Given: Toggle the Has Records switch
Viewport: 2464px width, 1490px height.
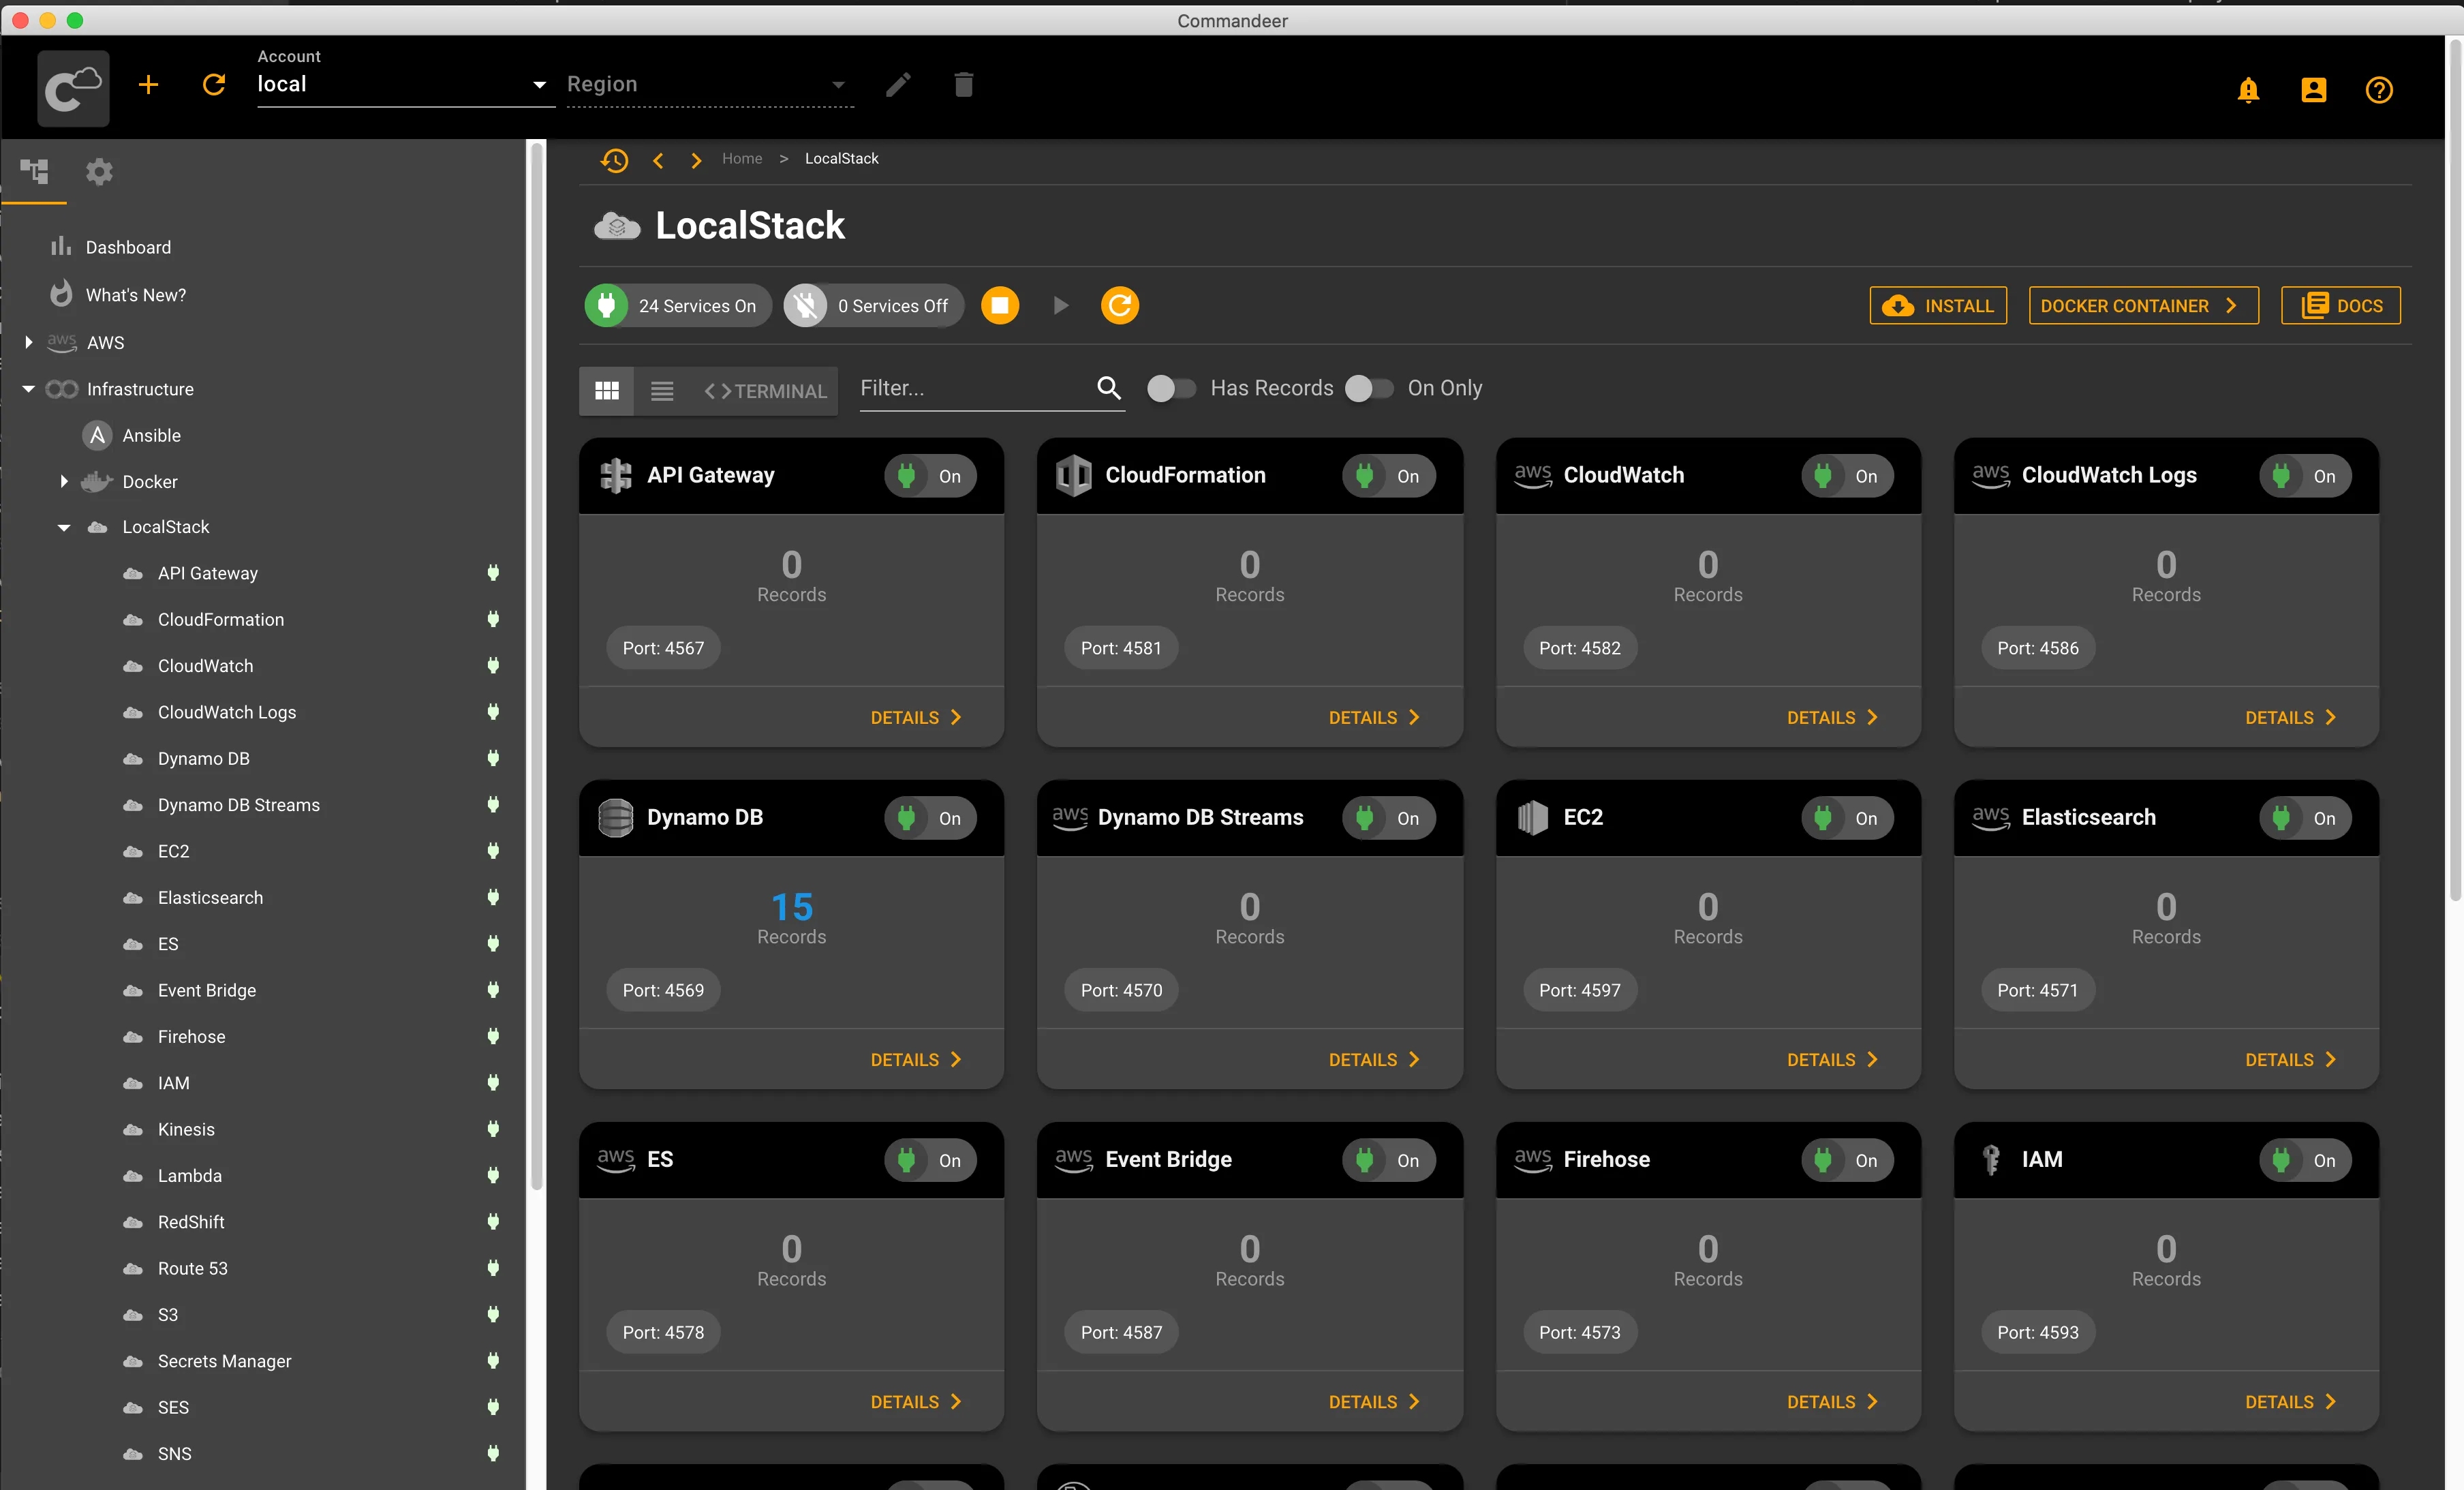Looking at the screenshot, I should pos(1170,388).
